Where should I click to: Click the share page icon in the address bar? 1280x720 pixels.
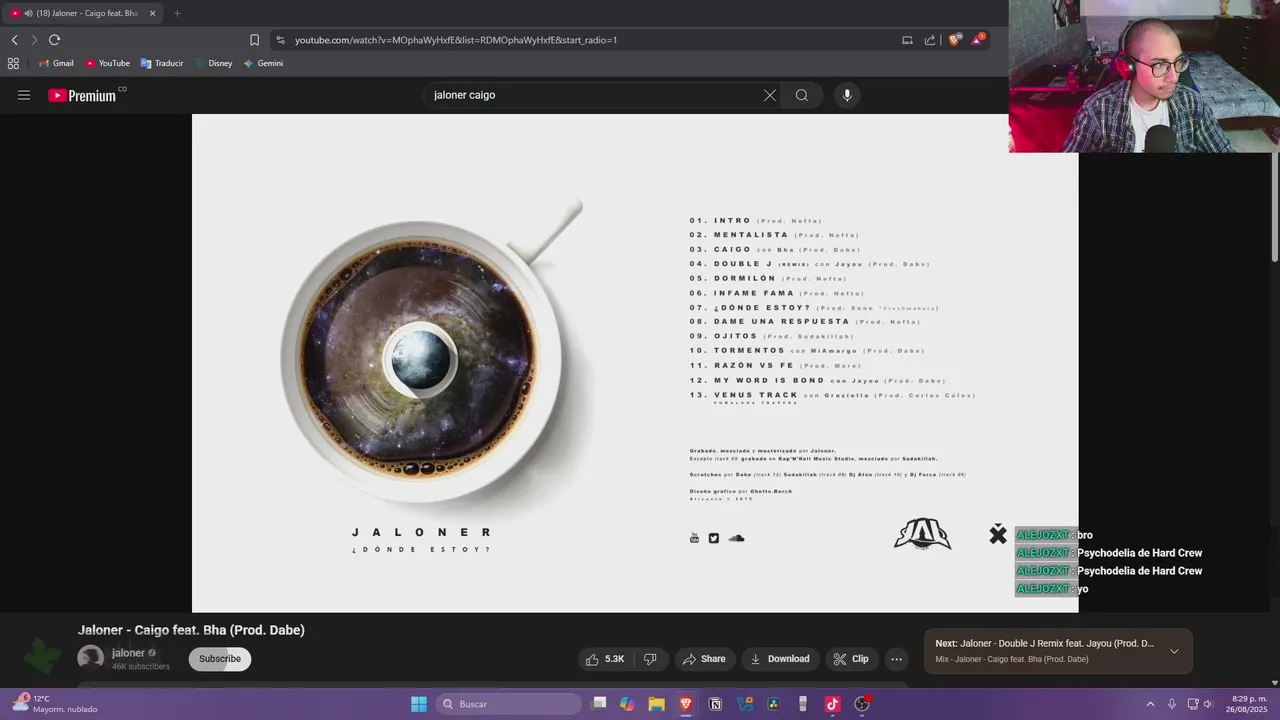[x=930, y=40]
